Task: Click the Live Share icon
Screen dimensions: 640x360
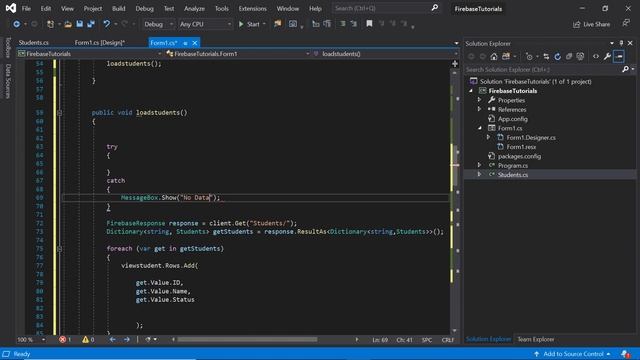Action: pos(576,24)
